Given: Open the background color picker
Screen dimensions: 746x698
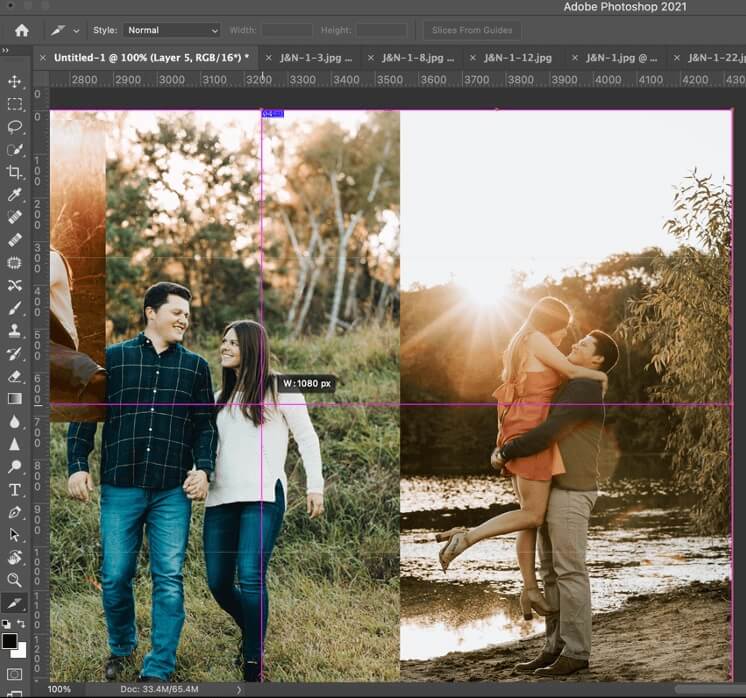Looking at the screenshot, I should [21, 652].
